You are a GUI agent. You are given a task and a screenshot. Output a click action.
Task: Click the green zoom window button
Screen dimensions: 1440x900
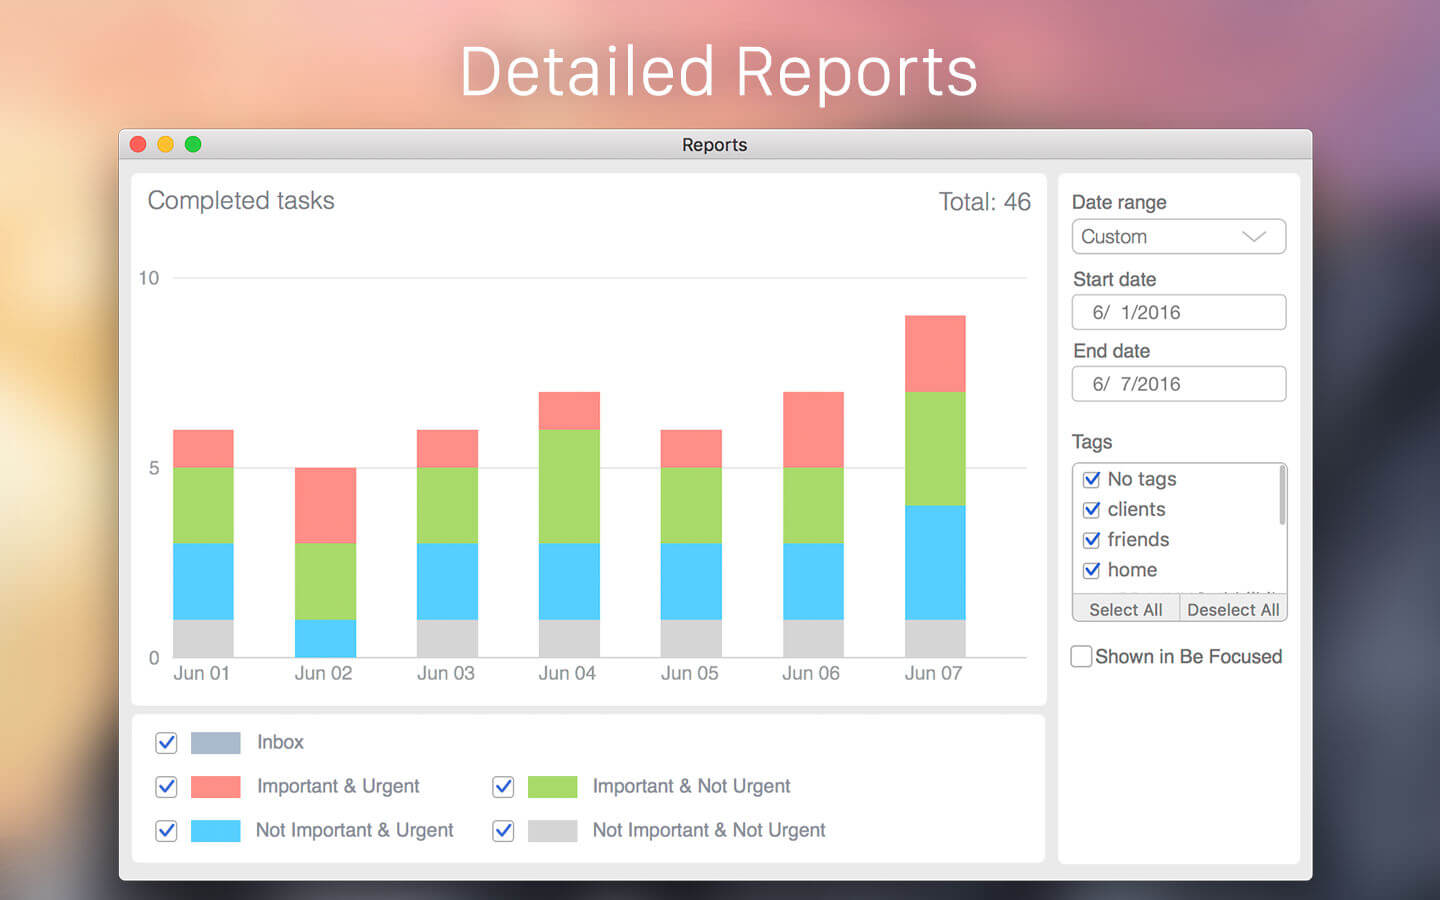[x=193, y=144]
